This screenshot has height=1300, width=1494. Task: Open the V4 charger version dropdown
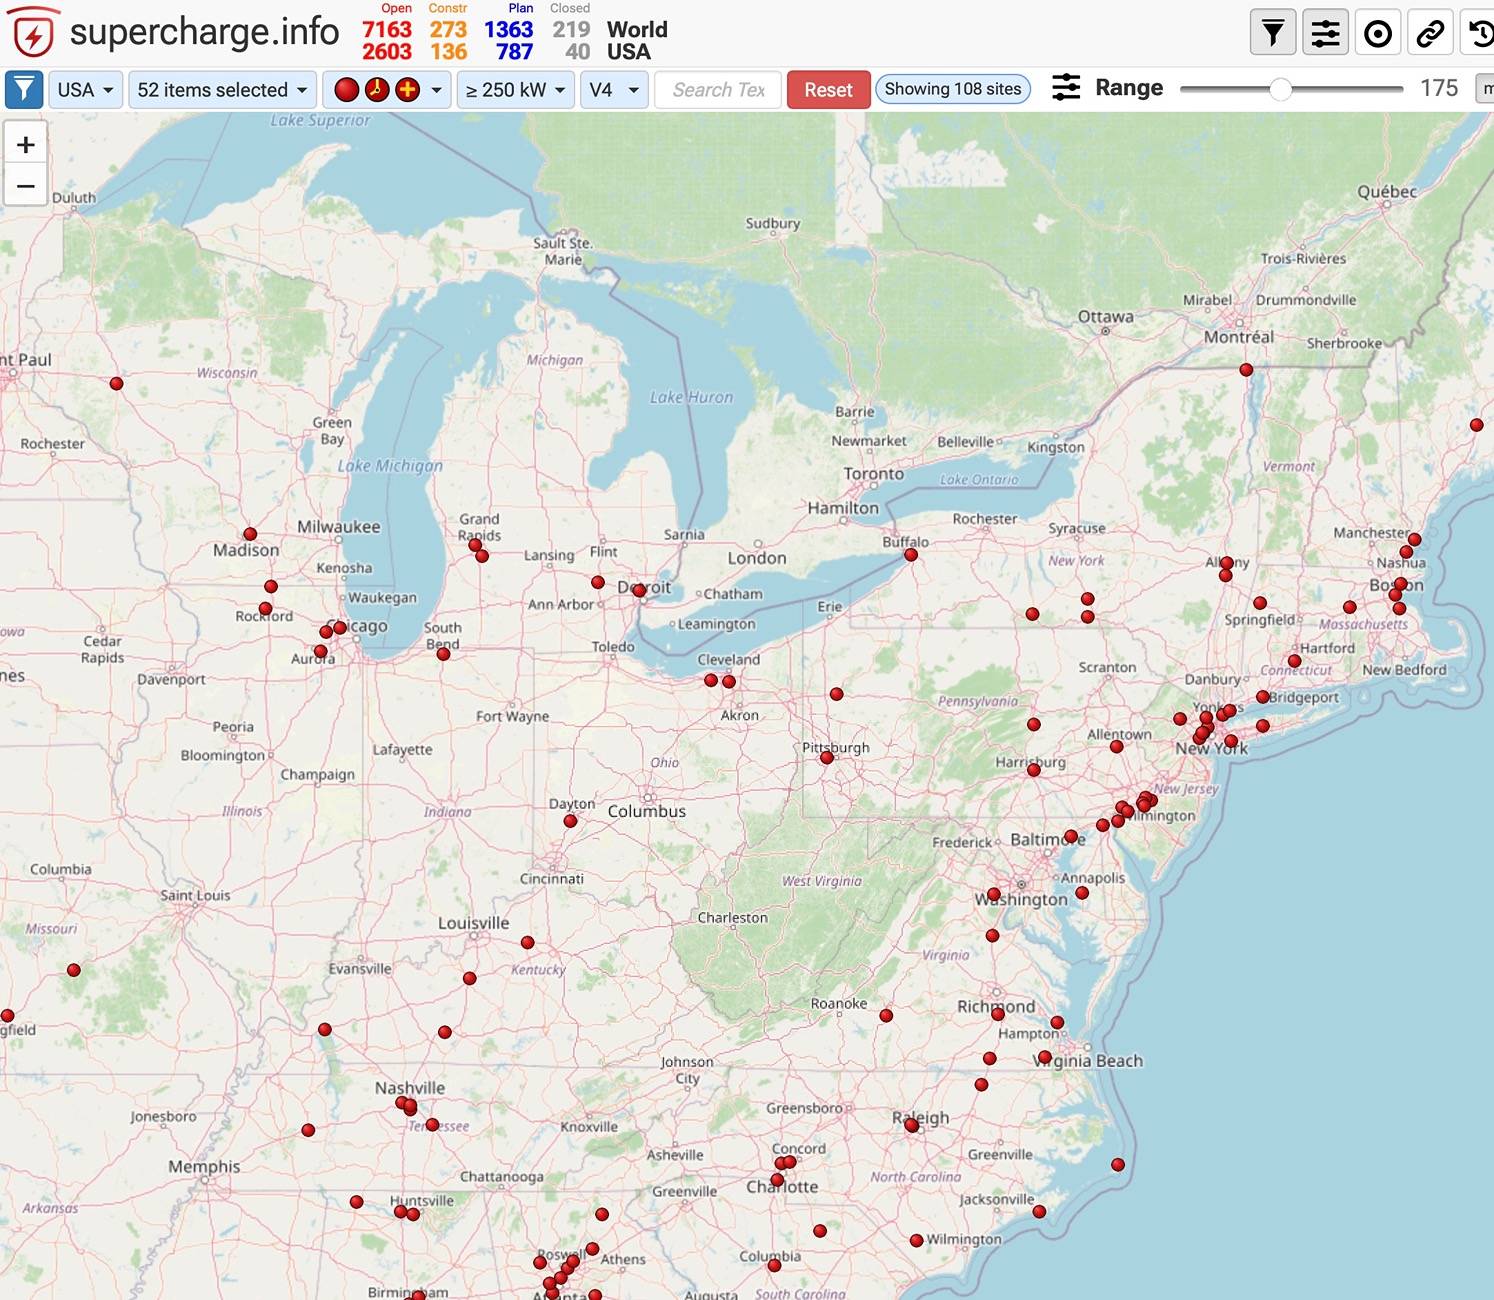(x=613, y=89)
